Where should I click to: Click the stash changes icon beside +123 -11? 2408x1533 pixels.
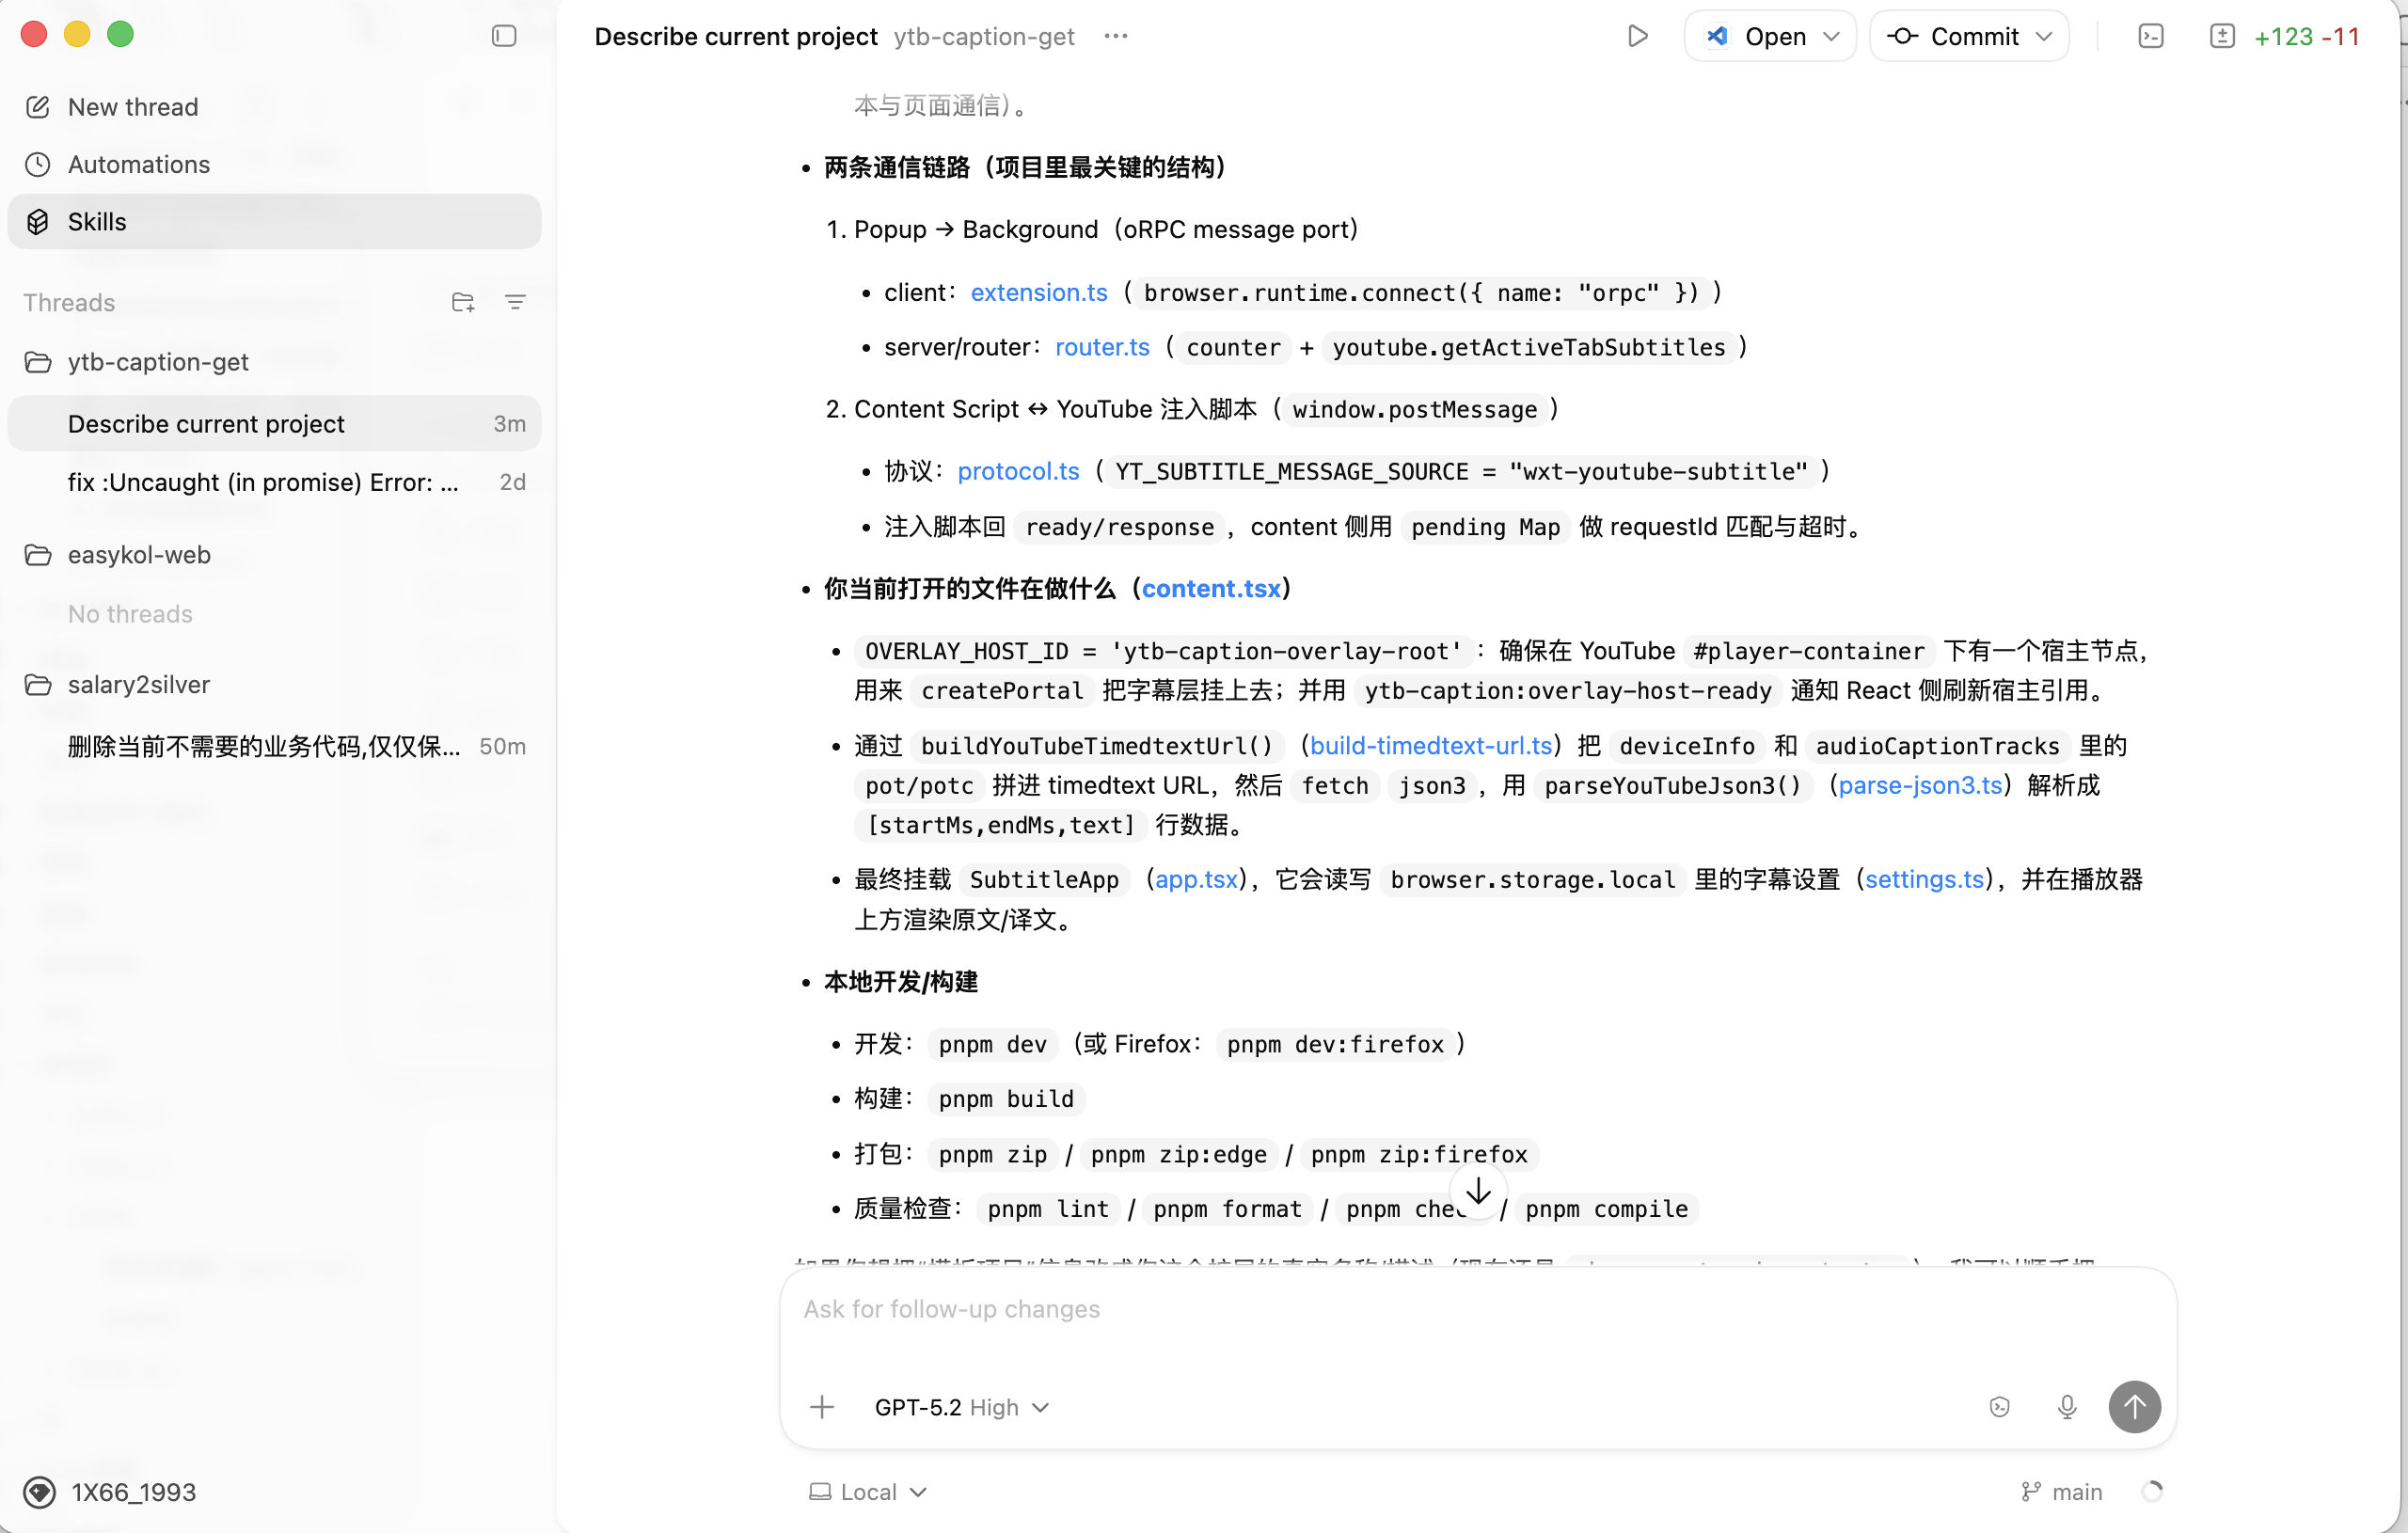(2222, 36)
